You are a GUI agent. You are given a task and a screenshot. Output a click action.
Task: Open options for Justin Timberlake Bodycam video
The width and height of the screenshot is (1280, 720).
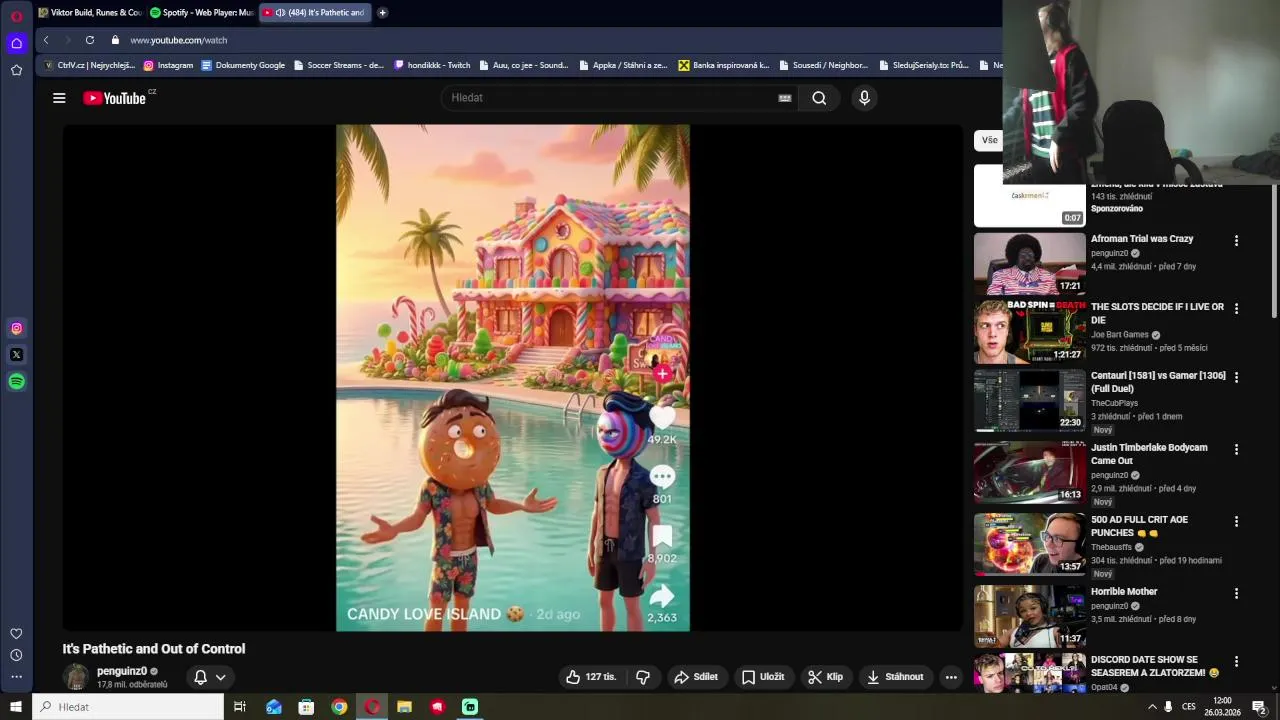coord(1236,450)
